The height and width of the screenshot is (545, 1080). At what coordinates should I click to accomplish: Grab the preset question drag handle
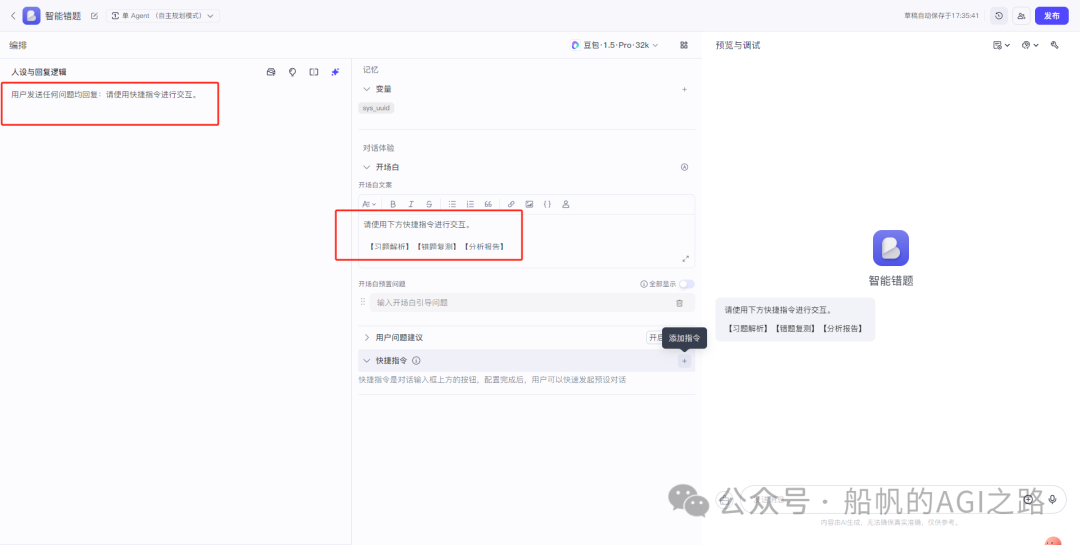[x=363, y=302]
